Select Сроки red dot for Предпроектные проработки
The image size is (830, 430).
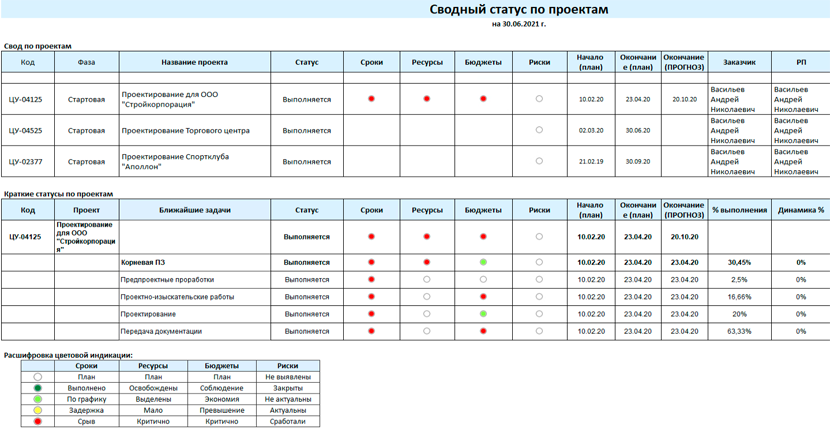(x=372, y=279)
